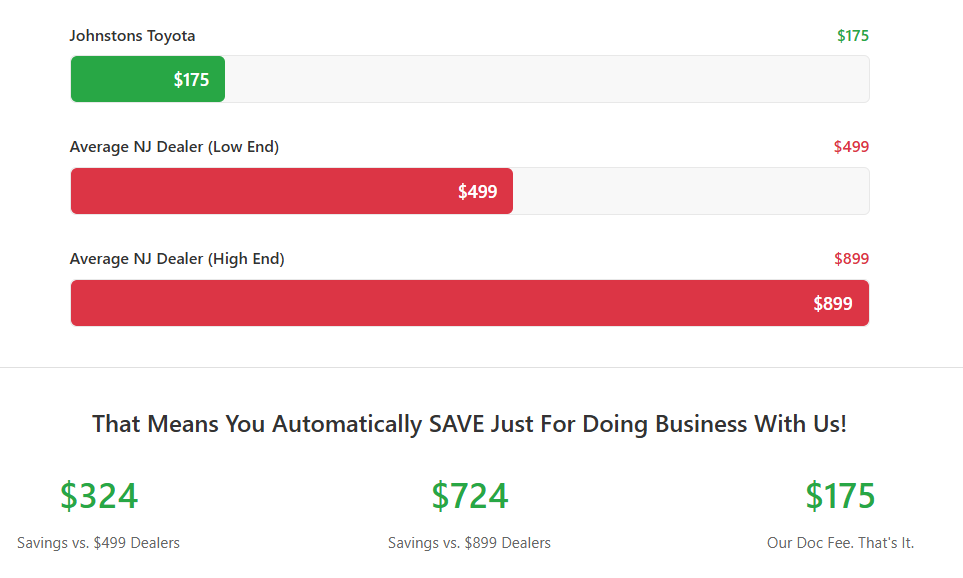Click the white $899 text inside red bar
The width and height of the screenshot is (963, 578).
coord(832,304)
